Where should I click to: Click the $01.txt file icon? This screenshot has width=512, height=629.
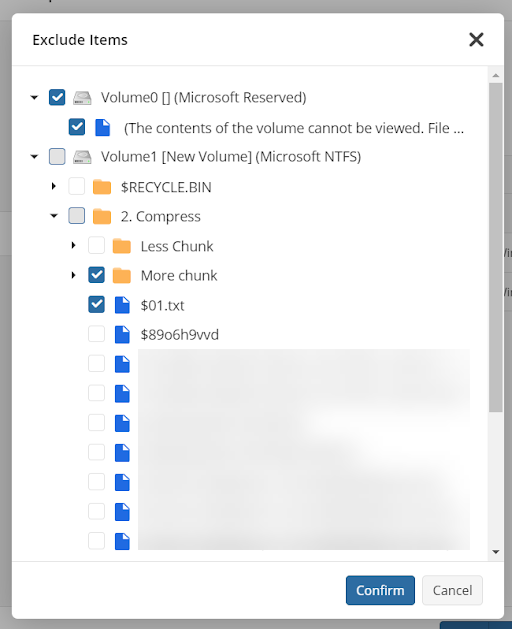[x=122, y=305]
